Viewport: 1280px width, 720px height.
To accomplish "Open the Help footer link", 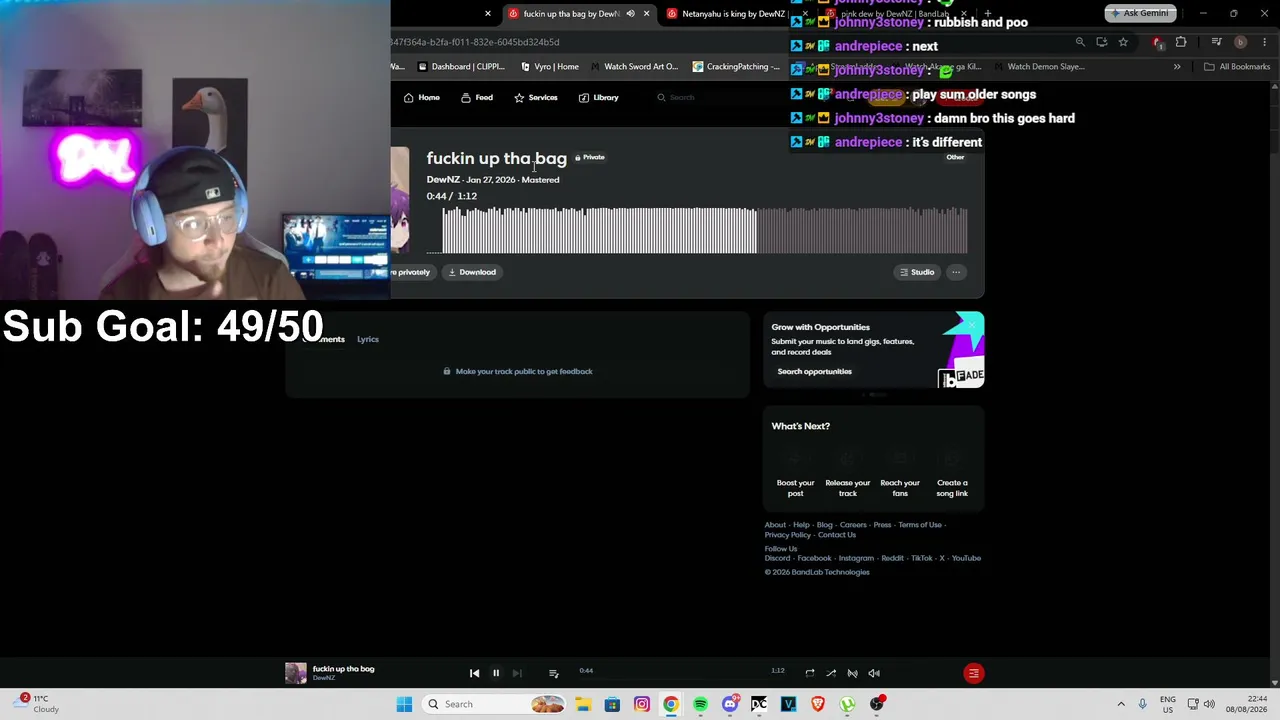I will click(801, 525).
